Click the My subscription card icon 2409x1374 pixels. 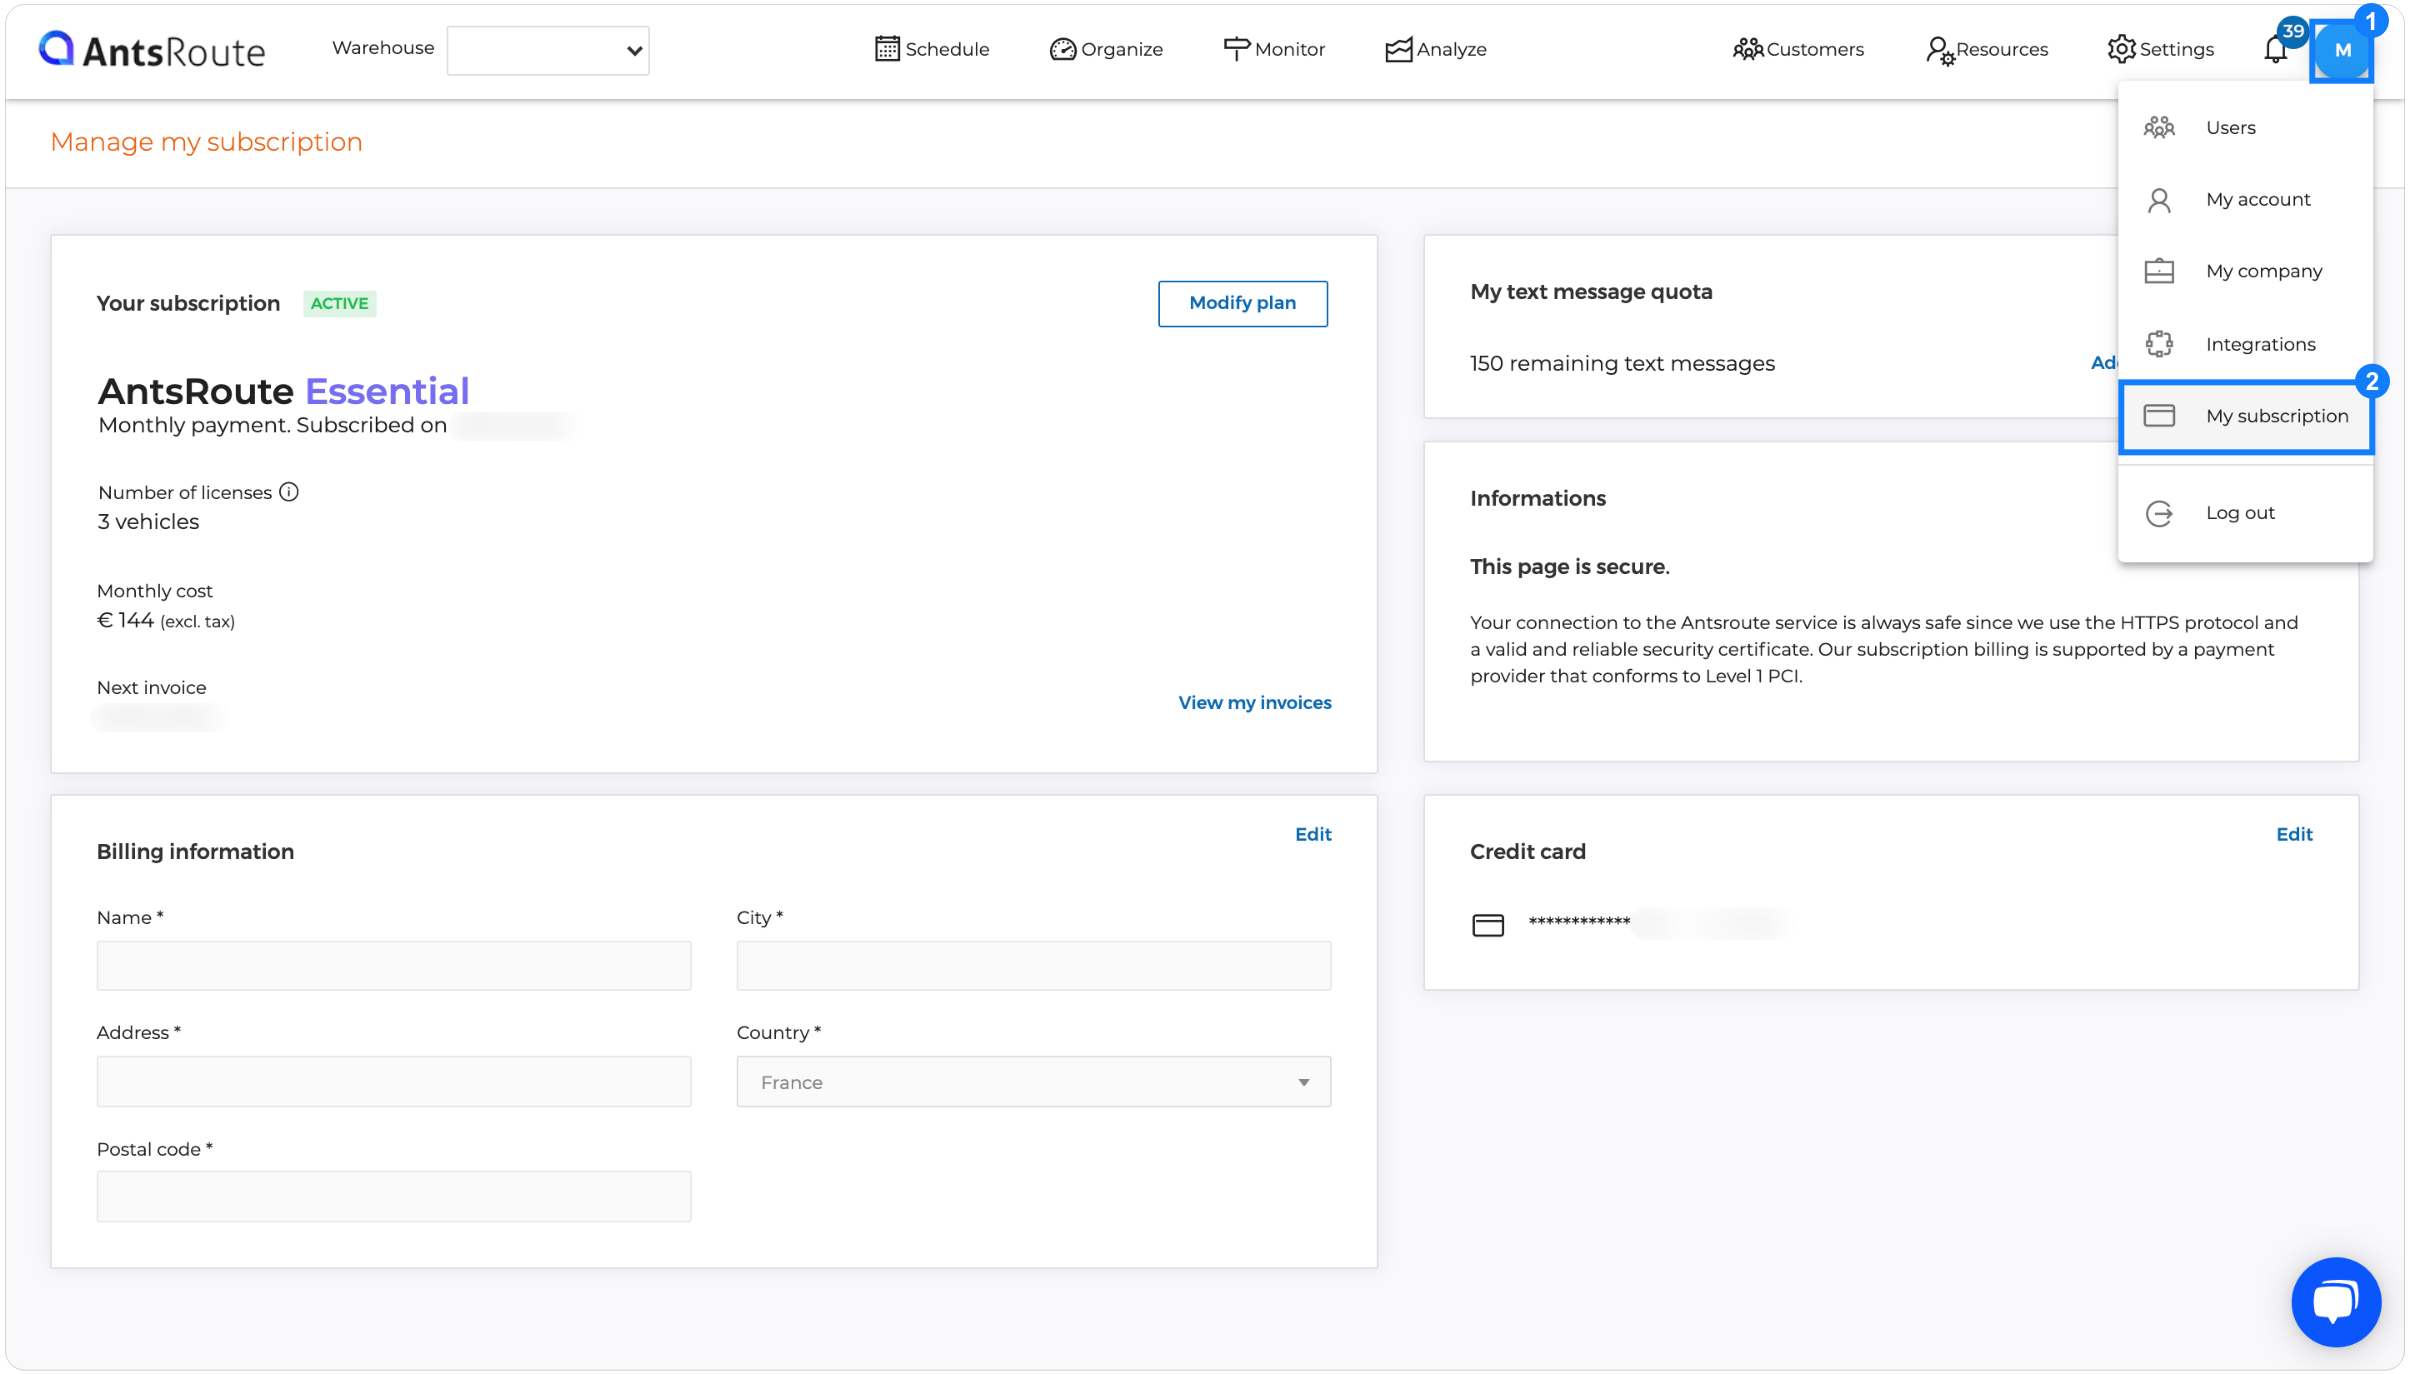[2159, 416]
